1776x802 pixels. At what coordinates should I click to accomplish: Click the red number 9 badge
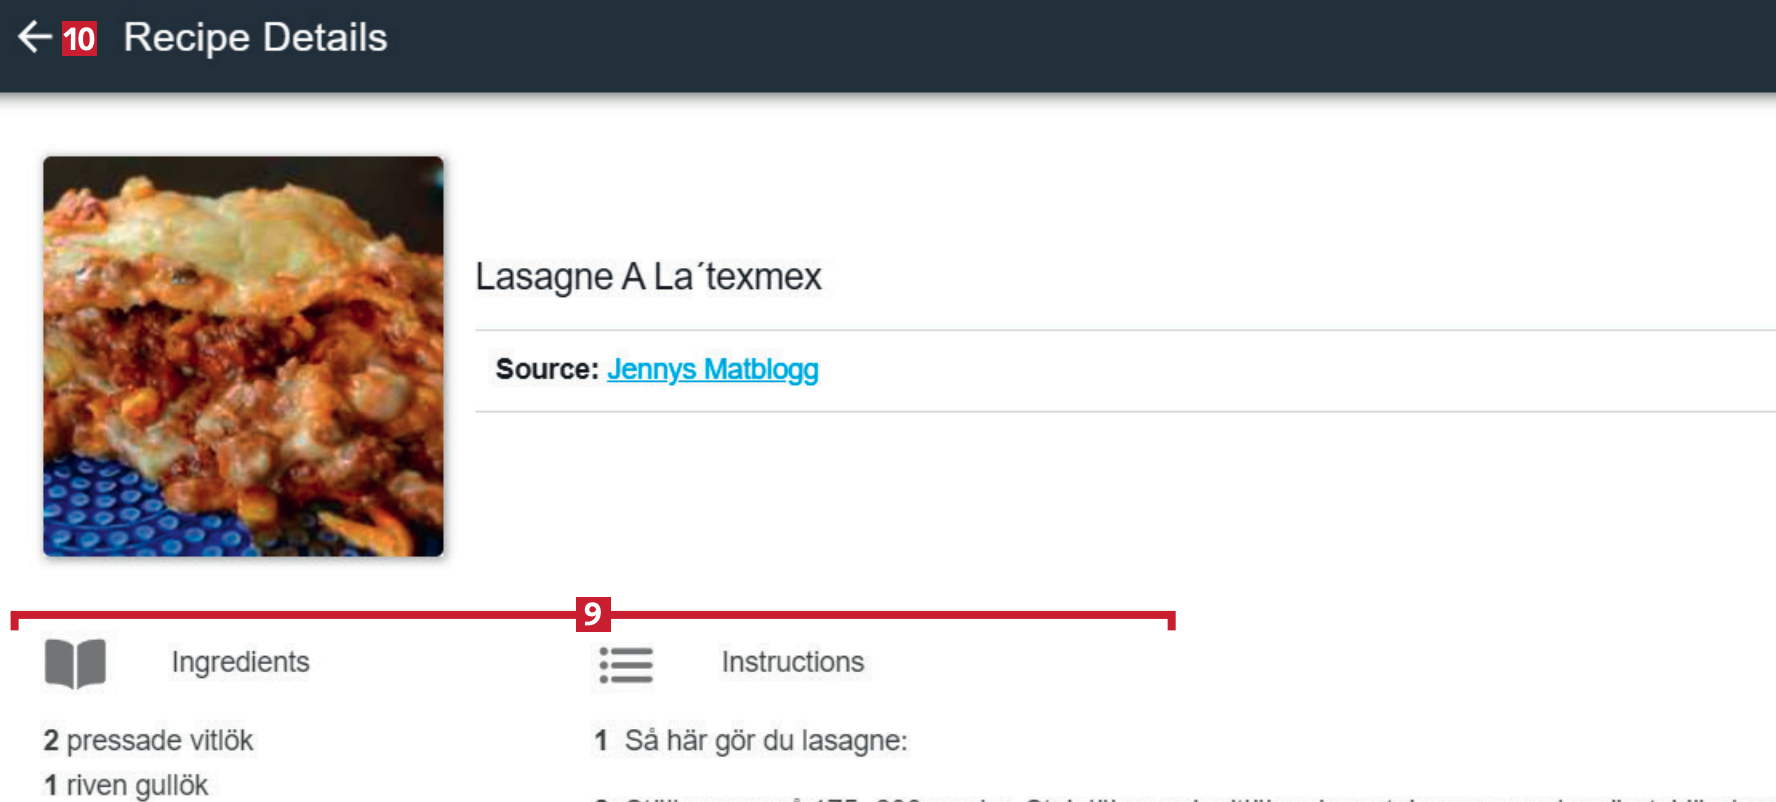593,613
